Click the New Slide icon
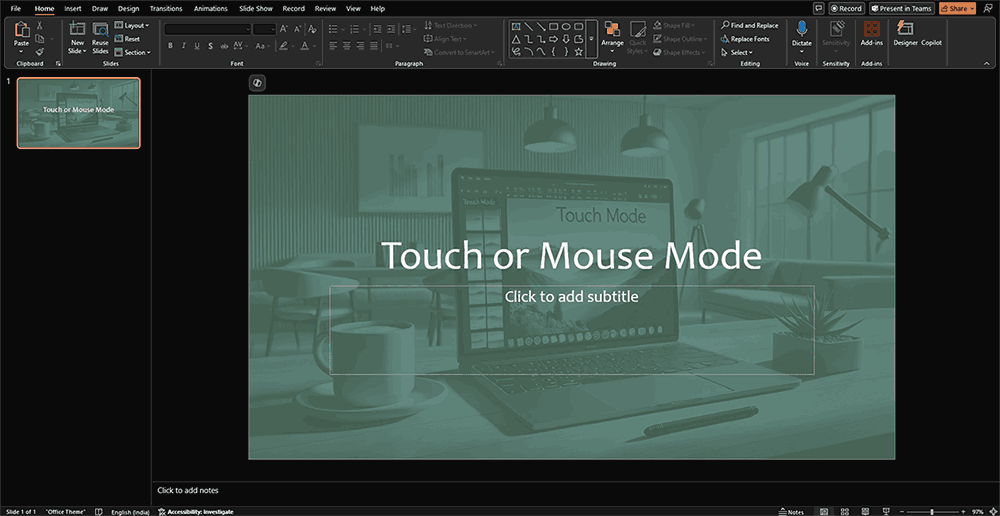Image resolution: width=1000 pixels, height=516 pixels. [x=77, y=29]
